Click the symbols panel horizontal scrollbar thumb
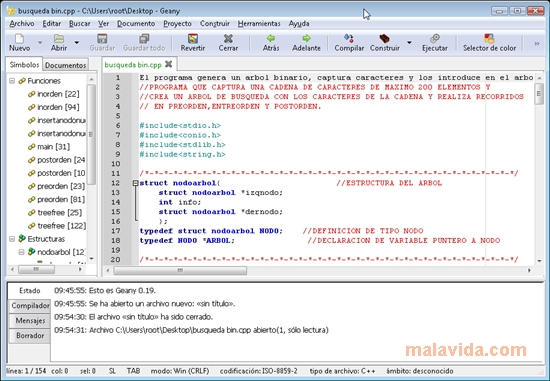 [x=36, y=269]
